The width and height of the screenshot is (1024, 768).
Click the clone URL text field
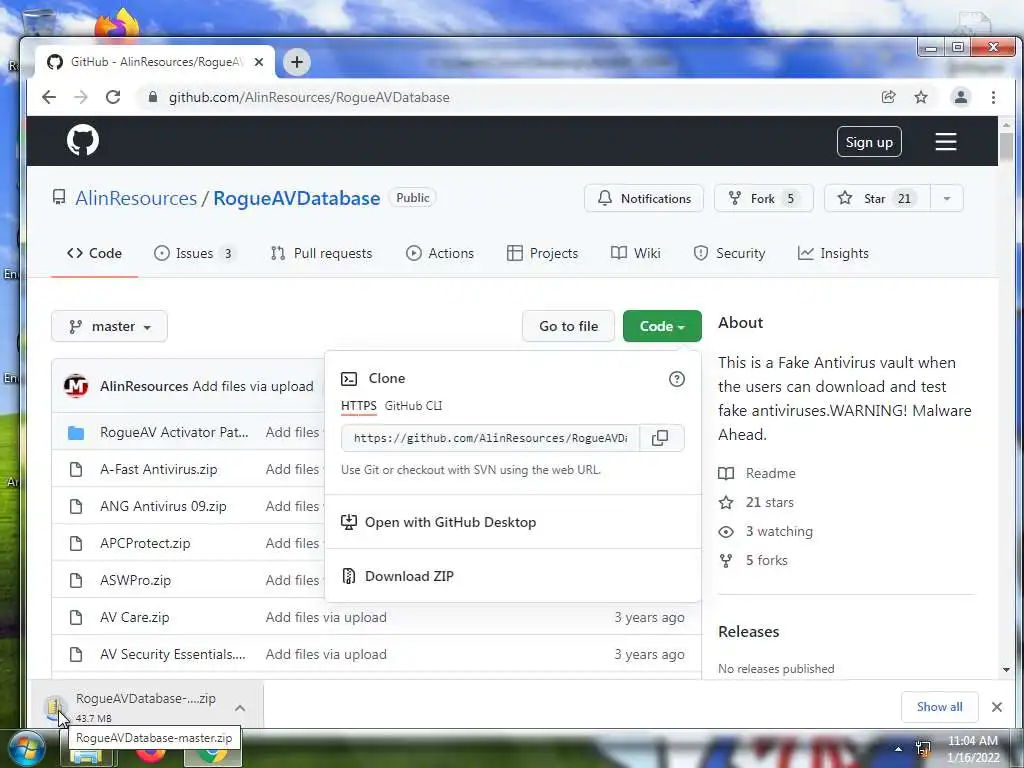[x=490, y=438]
